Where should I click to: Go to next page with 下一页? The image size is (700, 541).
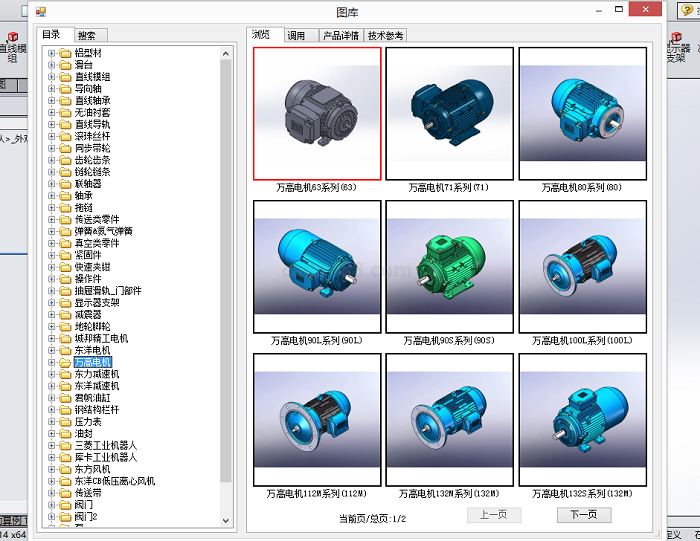(583, 515)
